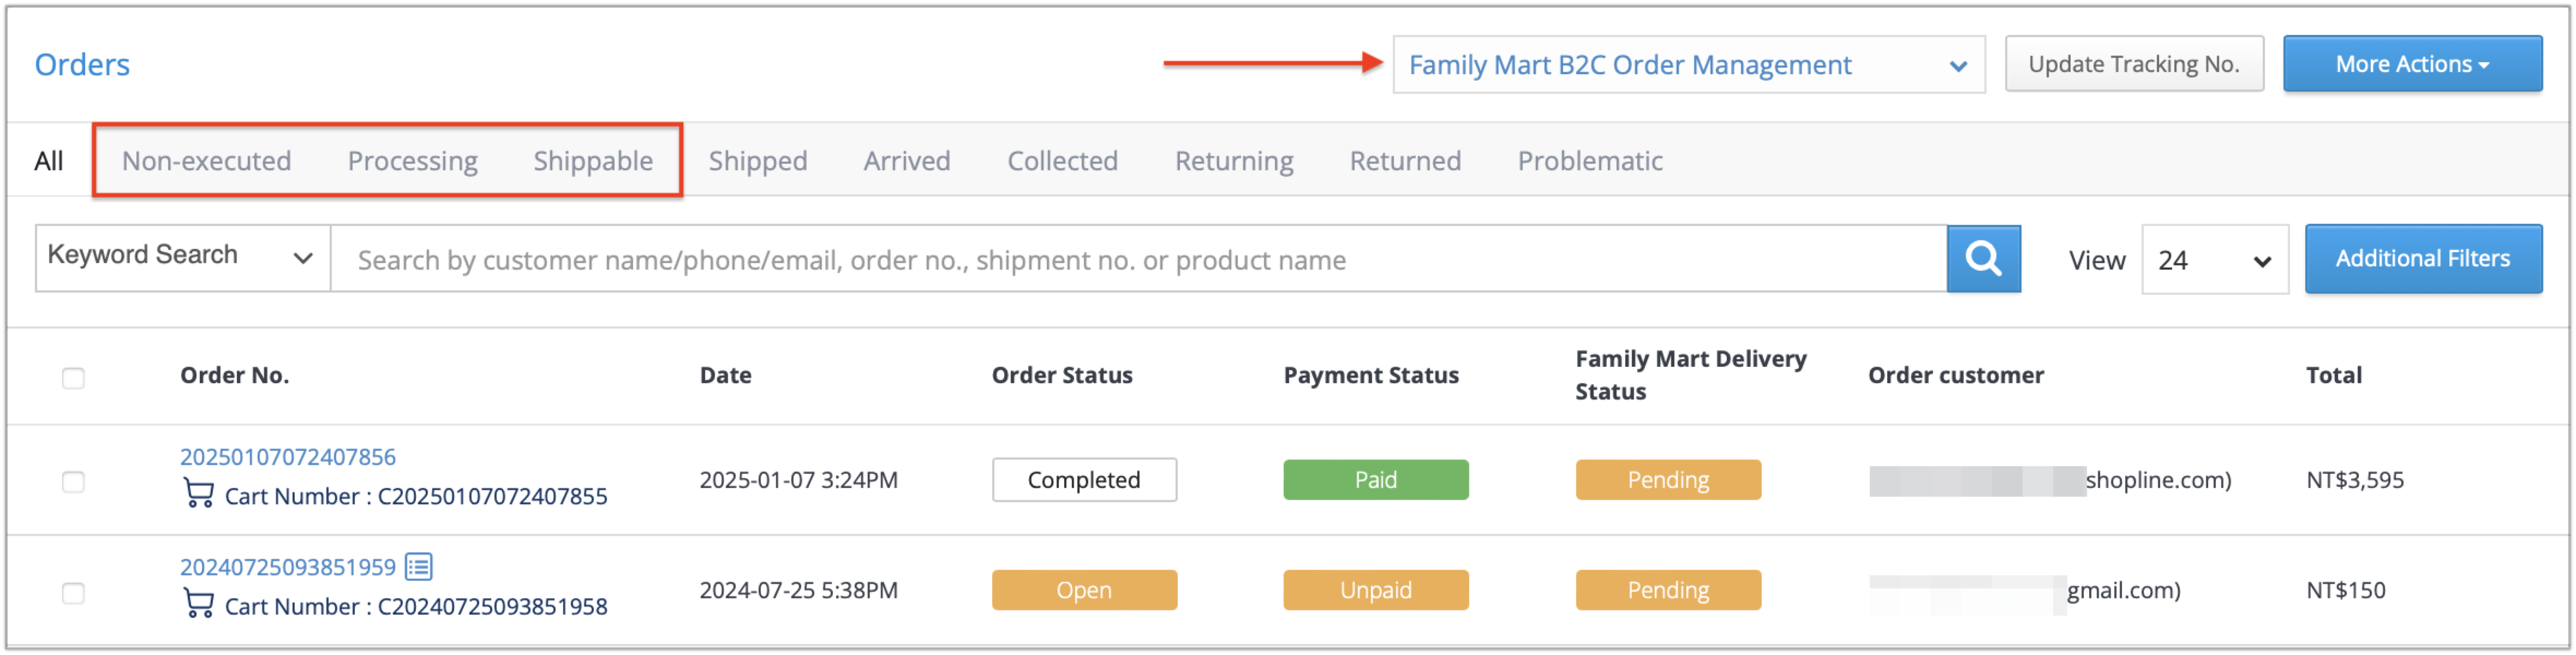
Task: Tick the select-all orders checkbox in header
Action: coord(73,378)
